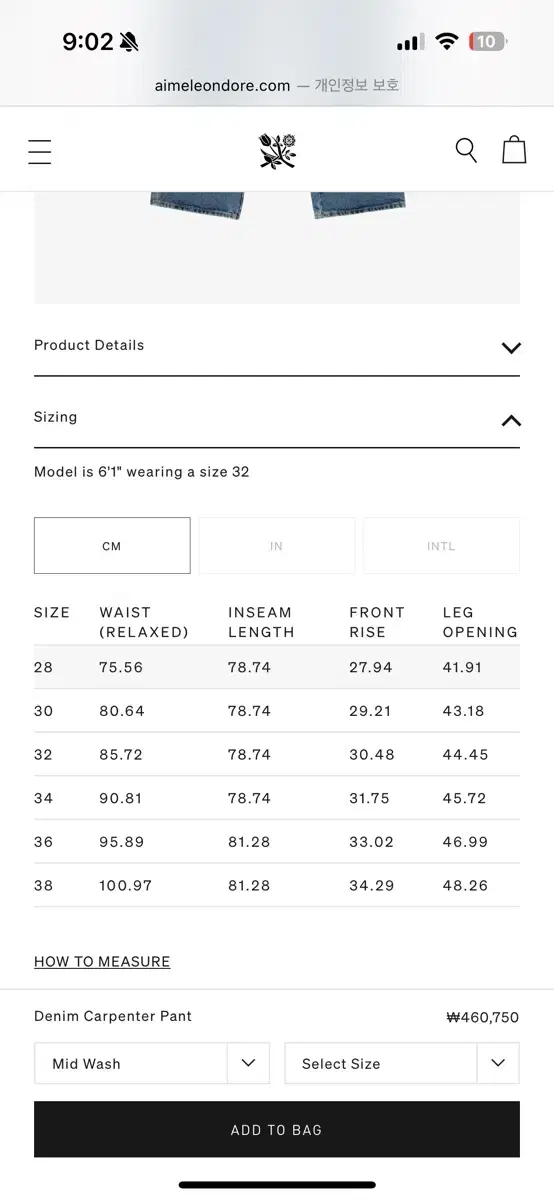Tap the aimeleondore.com address bar
554x1200 pixels.
[x=277, y=86]
